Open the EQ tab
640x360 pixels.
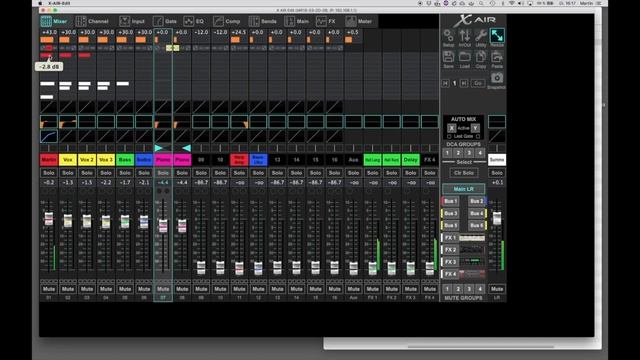[x=194, y=21]
